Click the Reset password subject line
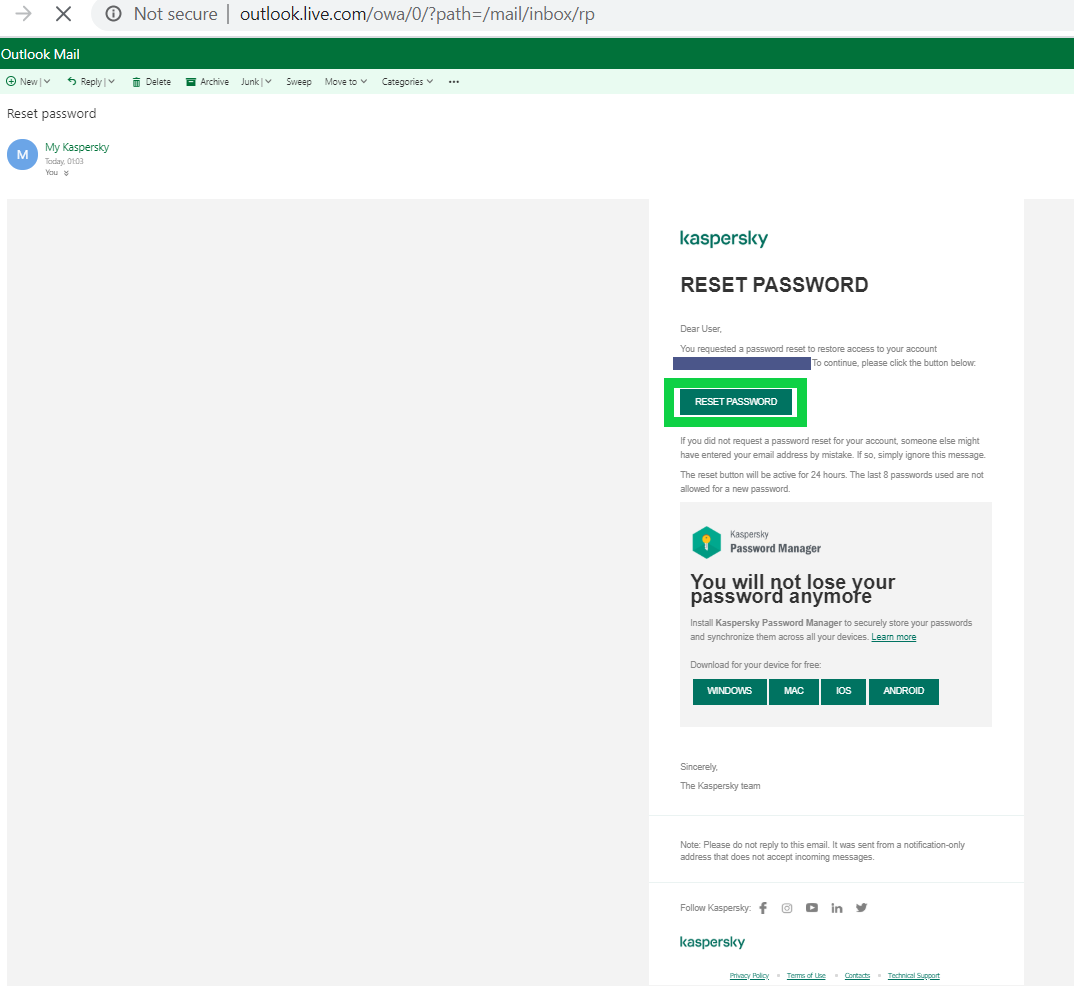1074x986 pixels. pos(51,114)
